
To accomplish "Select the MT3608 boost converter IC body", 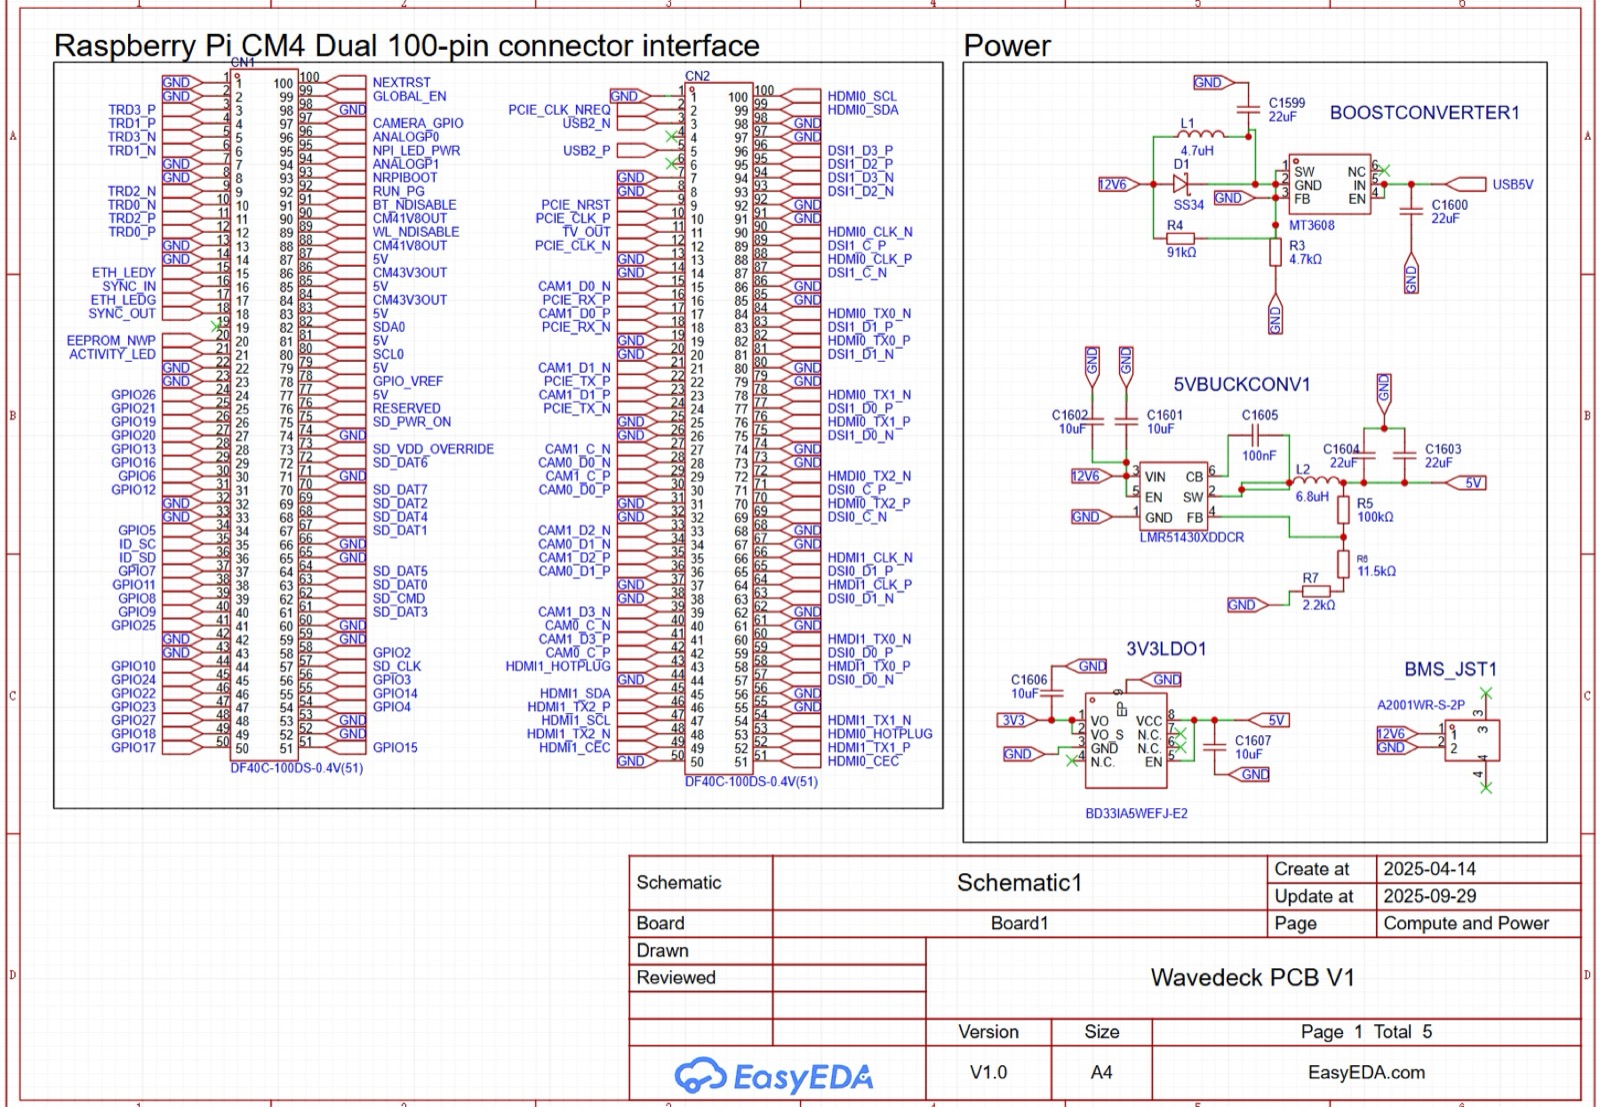I will coord(1328,182).
